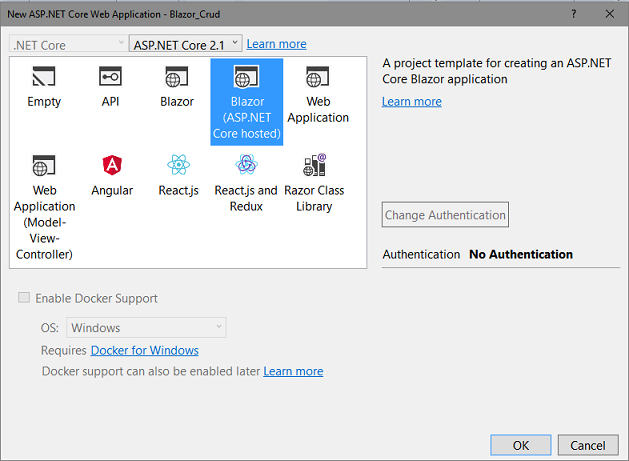Pick the Razor Class Library template icon
Screen dimensions: 629x461
[x=314, y=165]
